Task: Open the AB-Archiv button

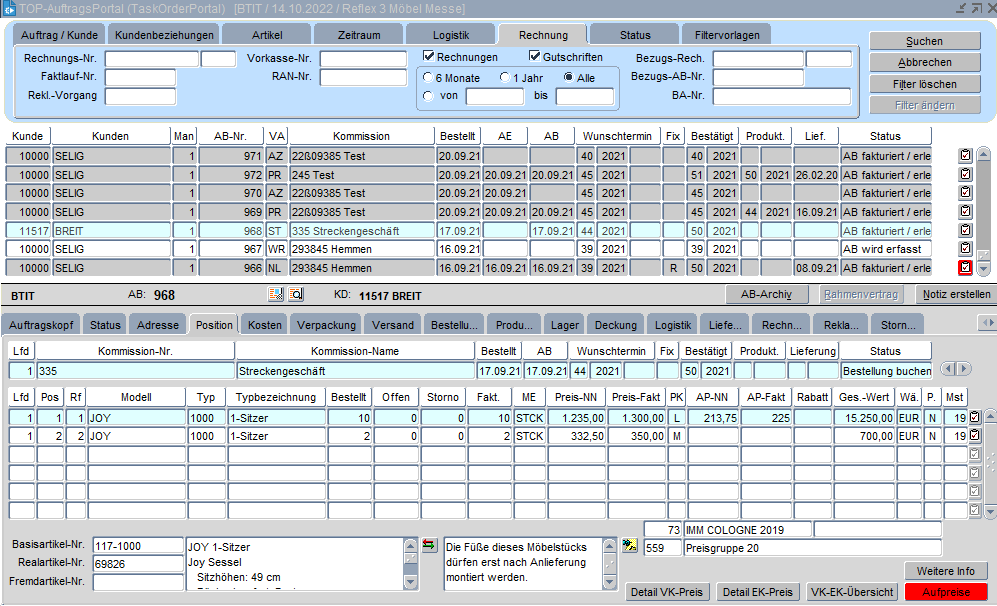Action: point(767,294)
